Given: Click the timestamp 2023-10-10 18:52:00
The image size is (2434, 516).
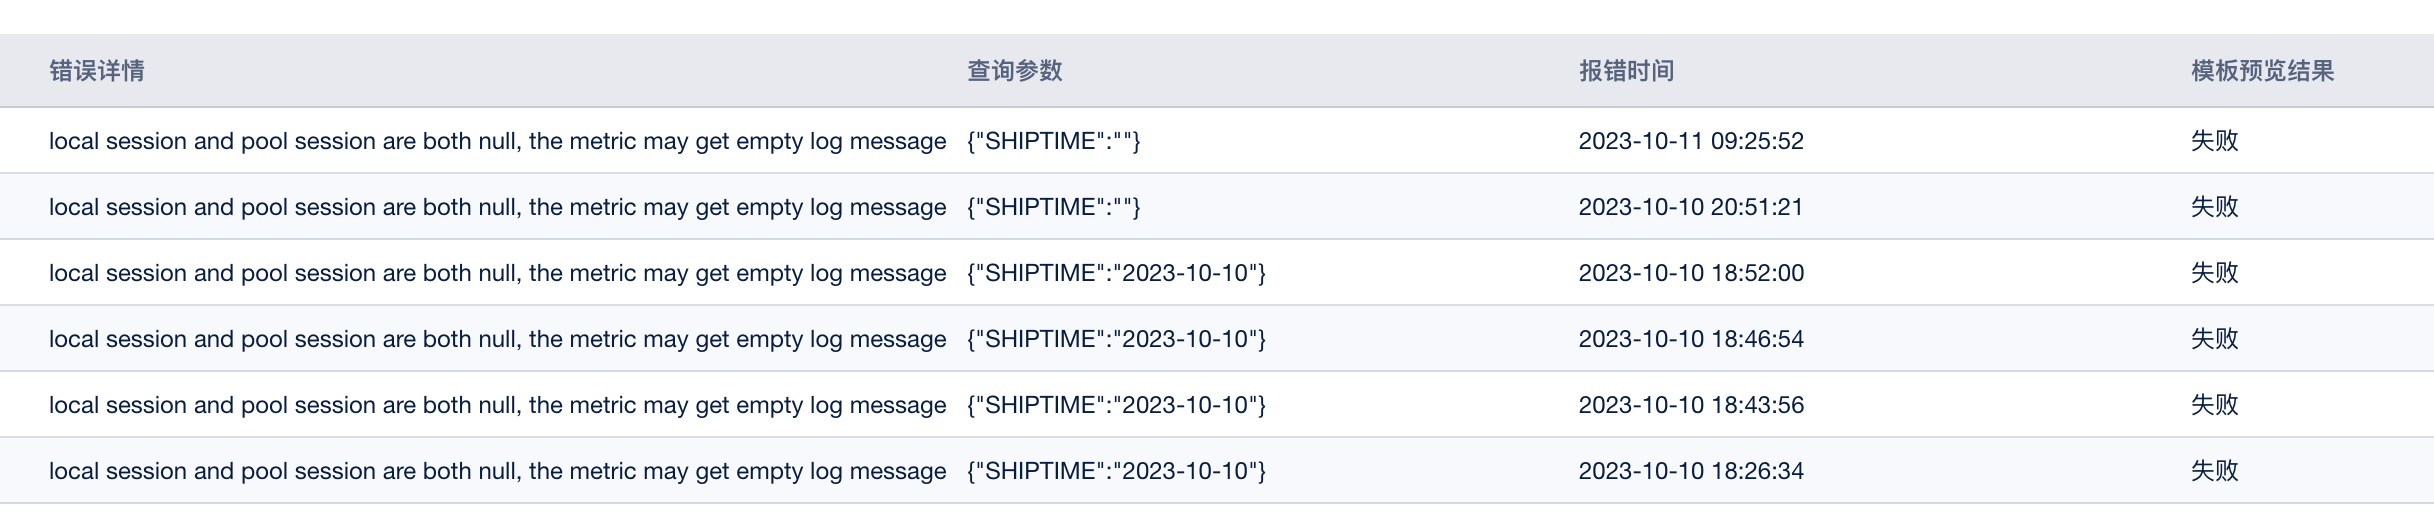Looking at the screenshot, I should tap(1691, 273).
